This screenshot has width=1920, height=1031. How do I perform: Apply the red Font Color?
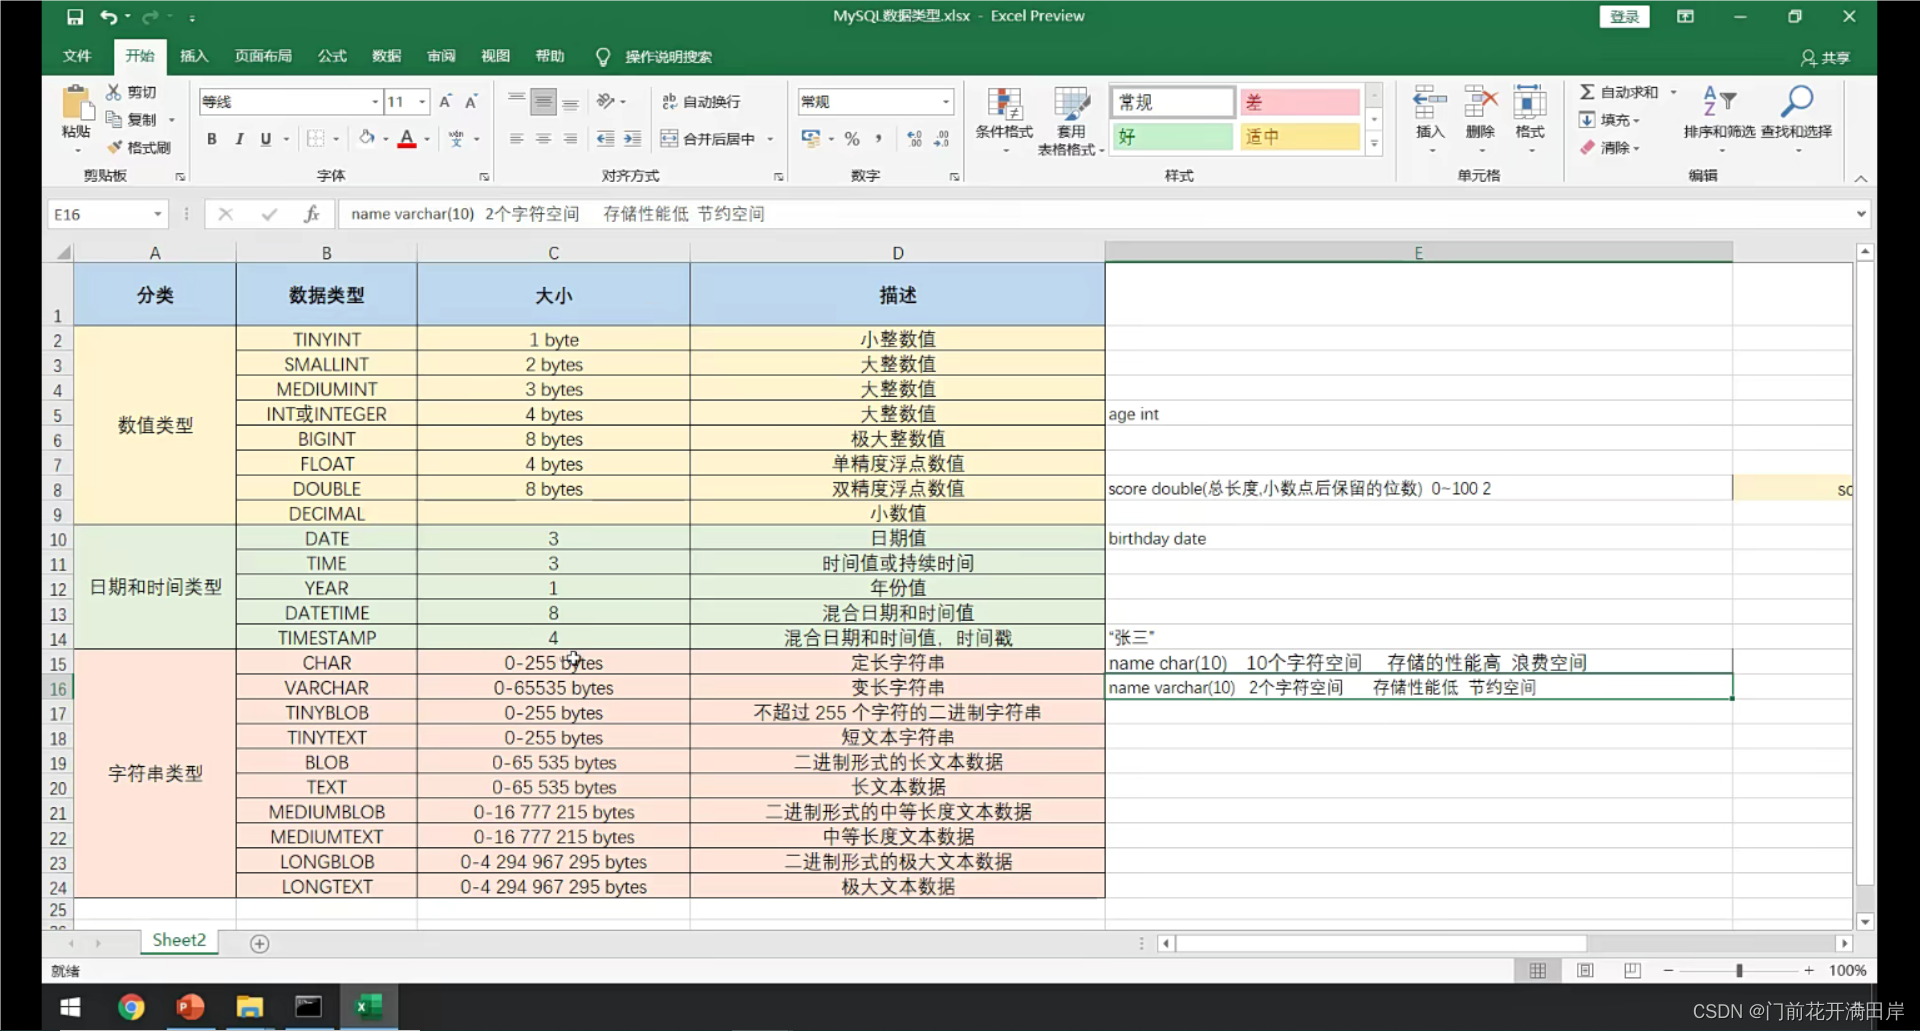407,139
